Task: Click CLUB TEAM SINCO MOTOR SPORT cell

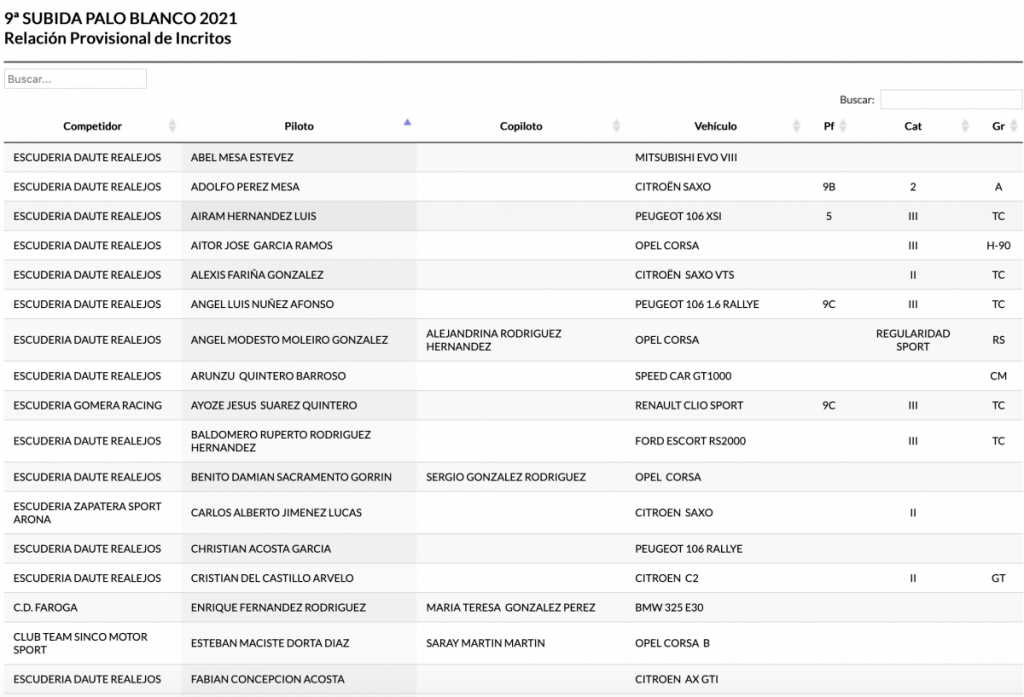Action: click(x=80, y=643)
